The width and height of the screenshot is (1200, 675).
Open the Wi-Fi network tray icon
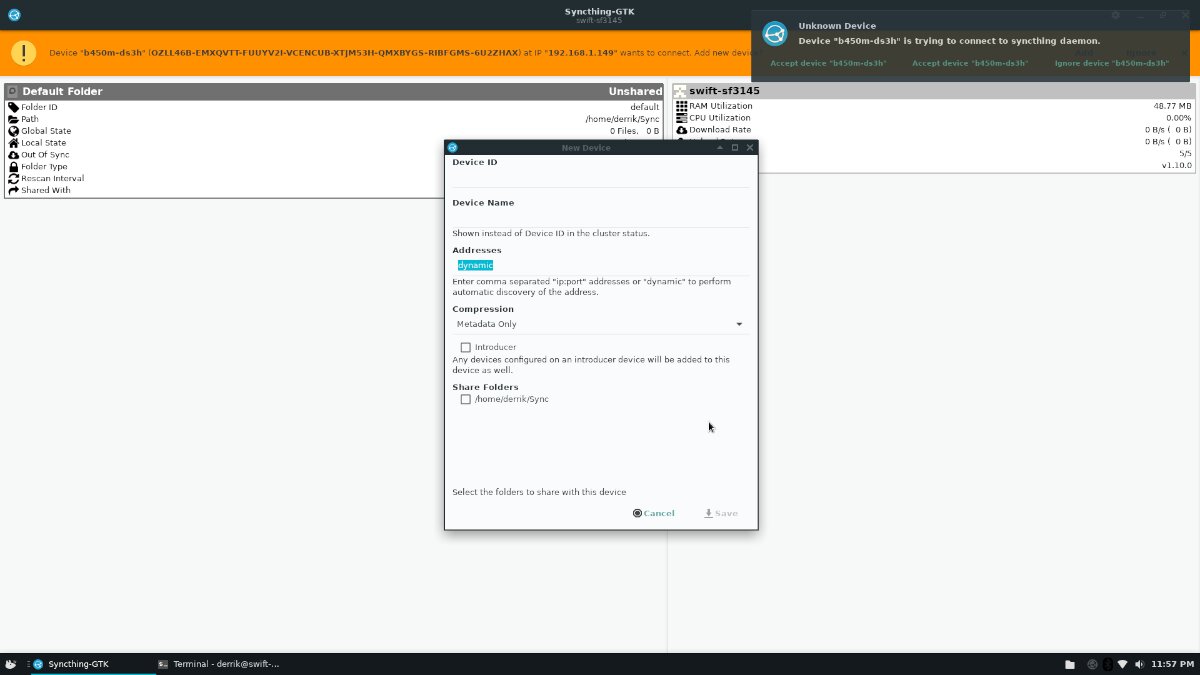1122,664
